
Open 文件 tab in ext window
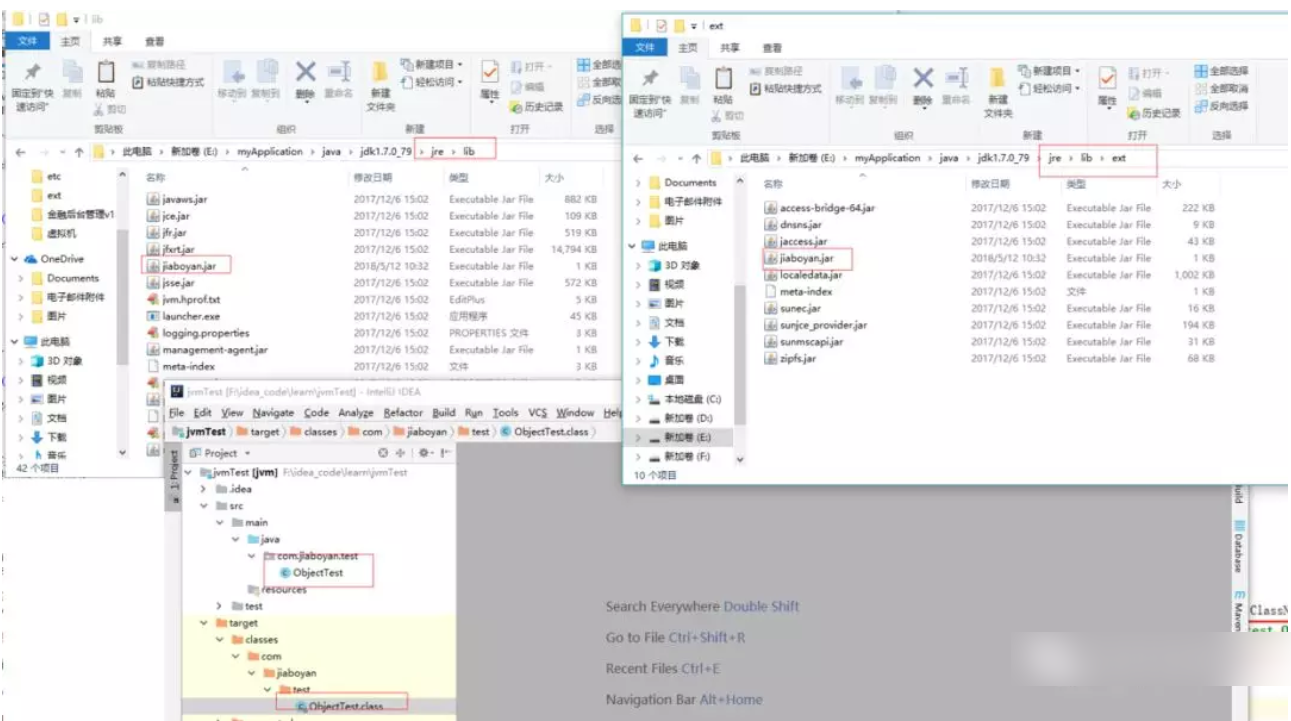(x=645, y=47)
